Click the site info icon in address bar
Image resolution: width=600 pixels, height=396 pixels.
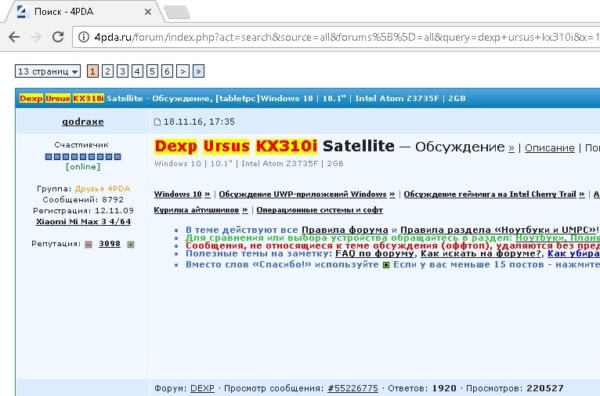tap(83, 37)
